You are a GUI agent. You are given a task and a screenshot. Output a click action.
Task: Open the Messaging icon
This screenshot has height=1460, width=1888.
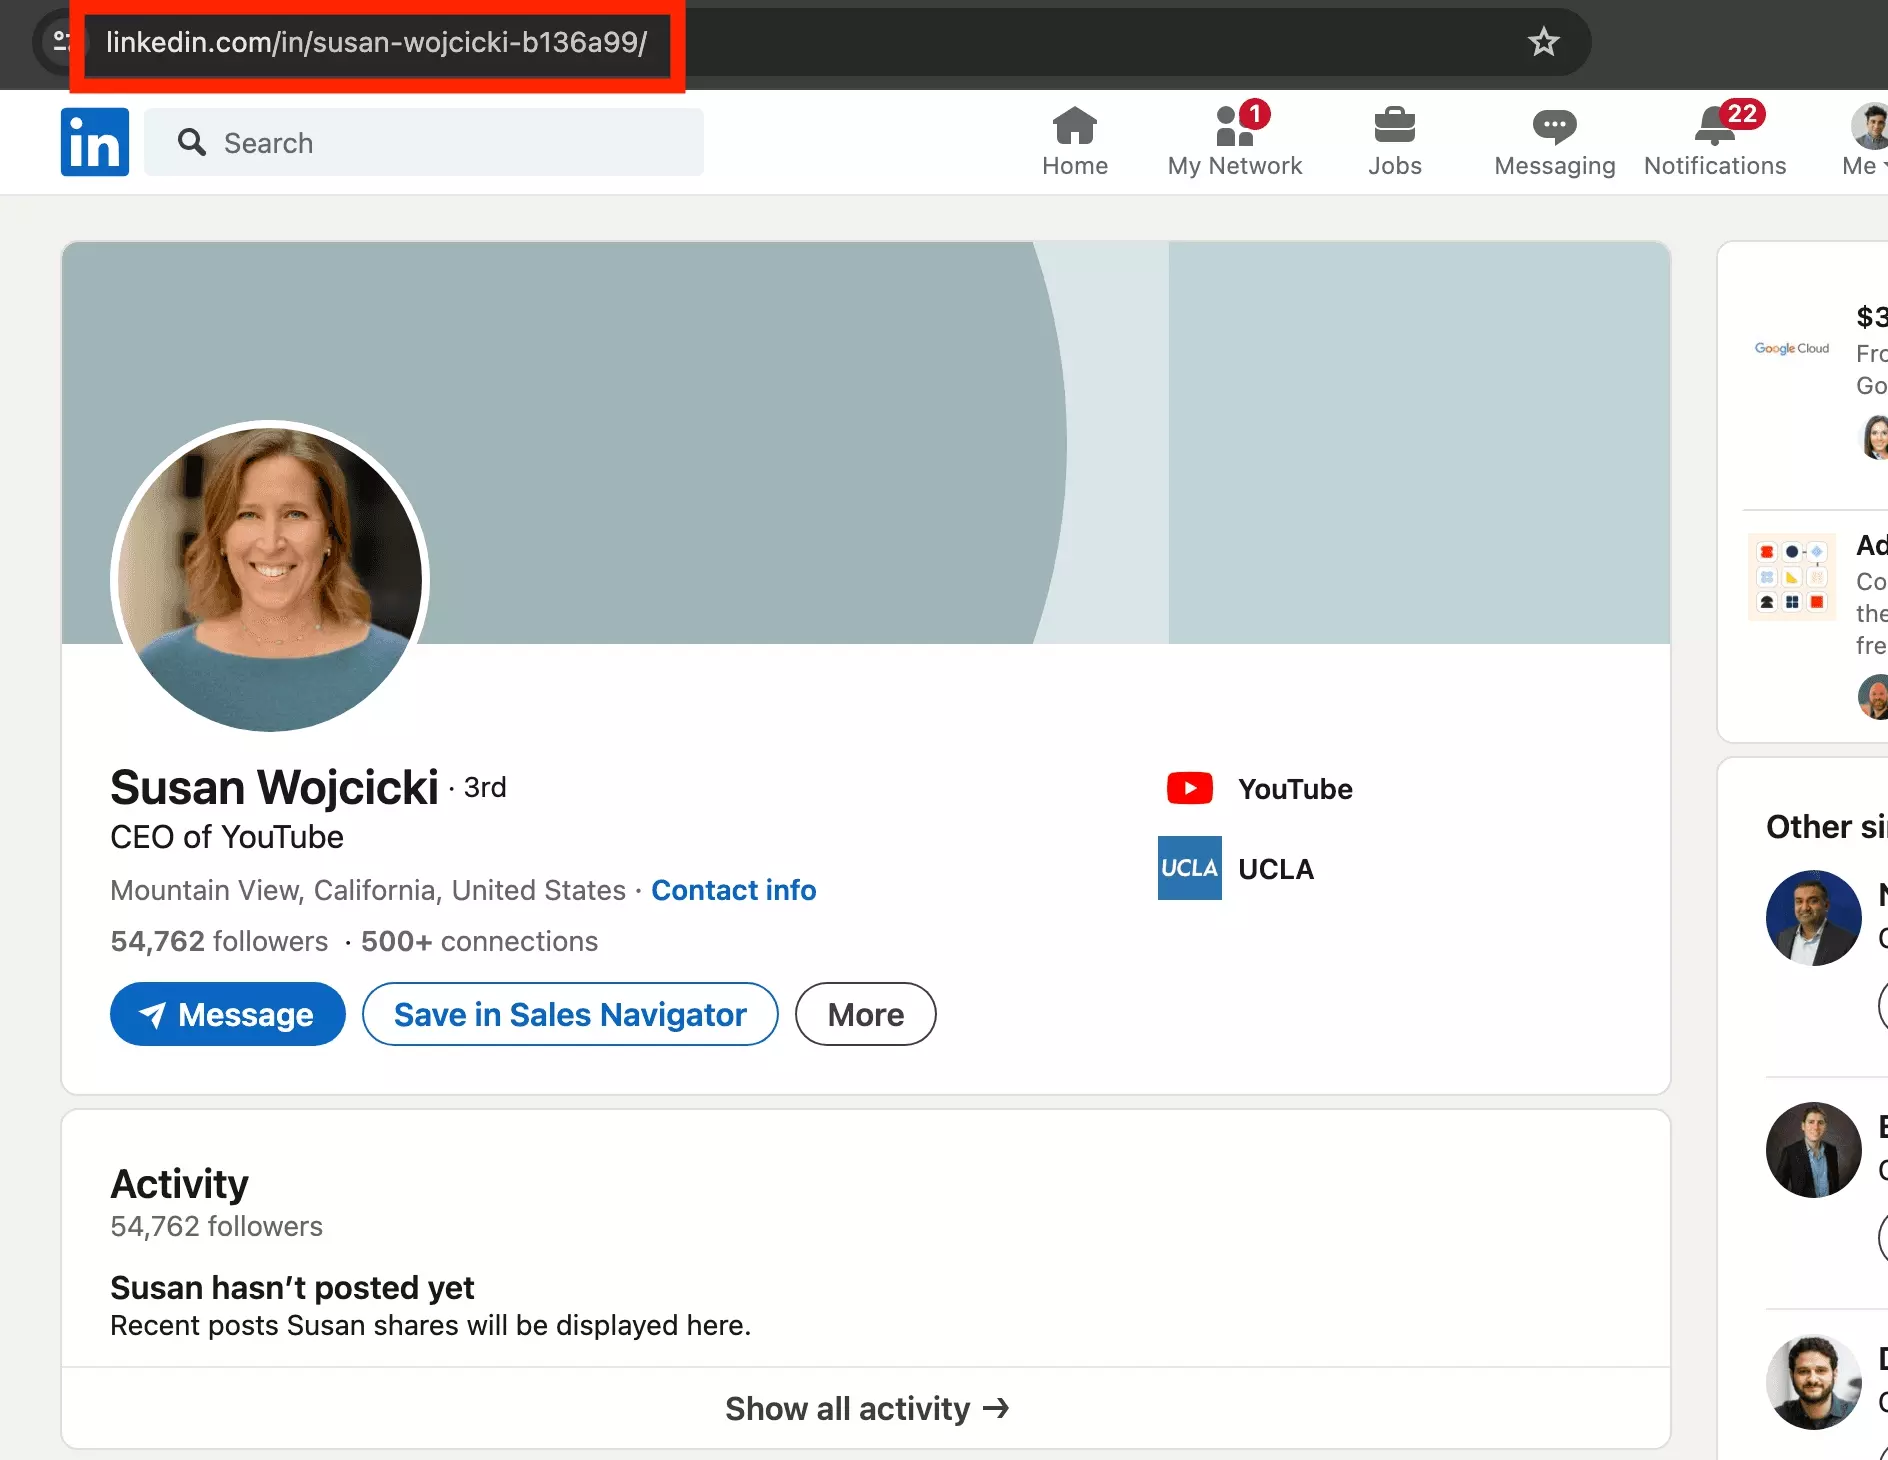(1553, 138)
